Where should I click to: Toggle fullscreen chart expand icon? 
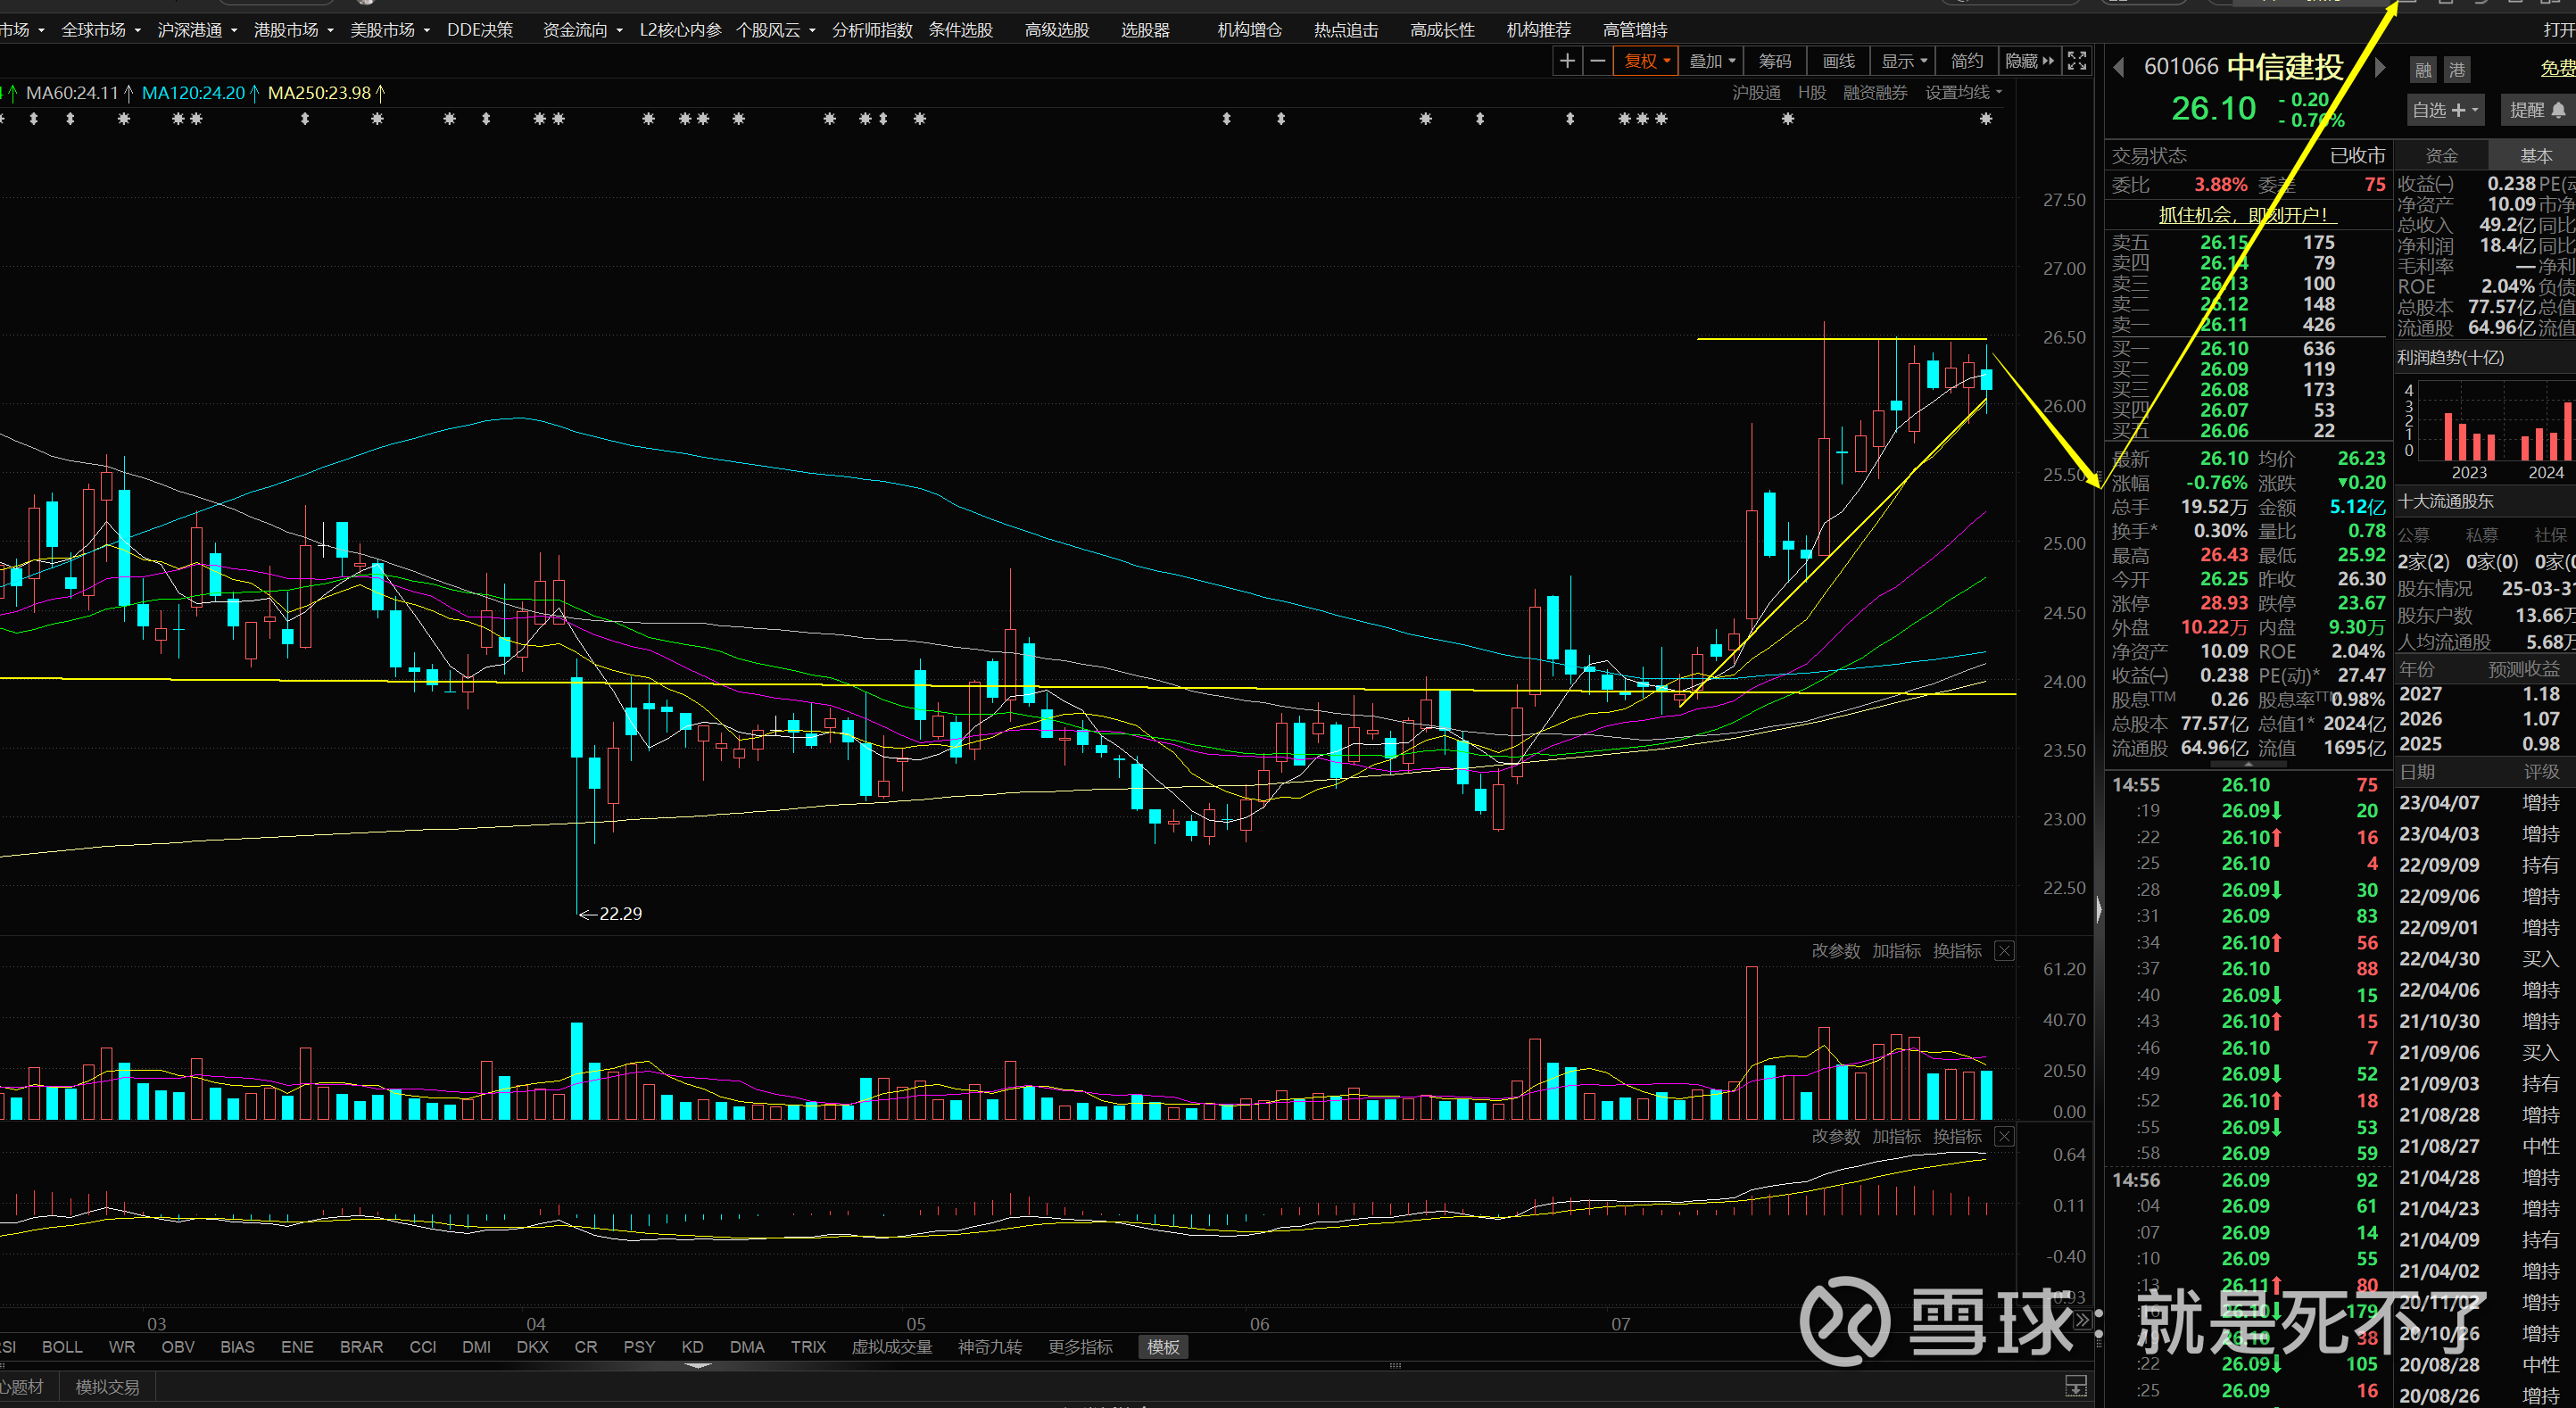point(2077,61)
